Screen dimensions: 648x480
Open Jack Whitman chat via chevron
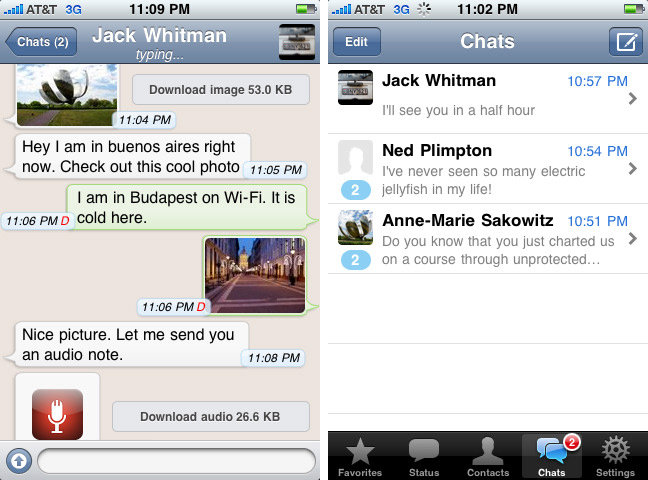632,98
